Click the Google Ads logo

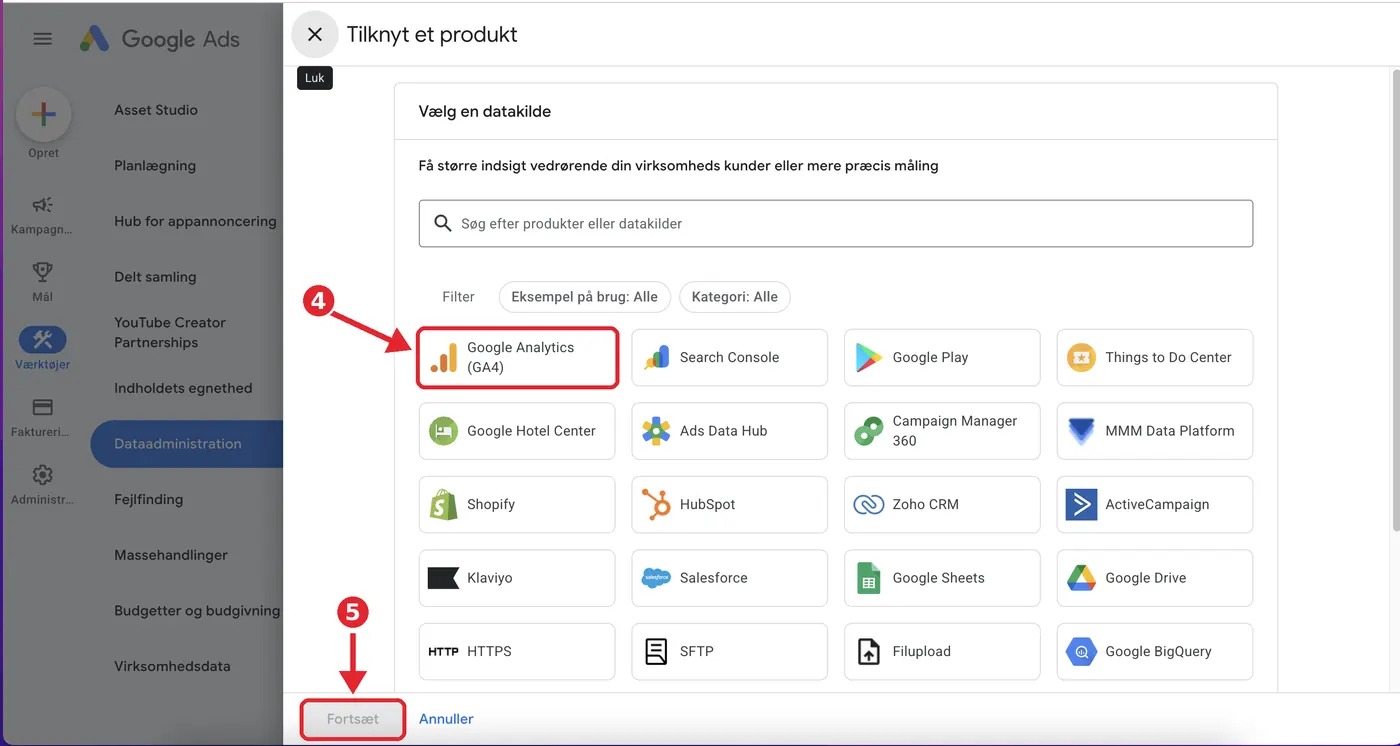(x=160, y=39)
